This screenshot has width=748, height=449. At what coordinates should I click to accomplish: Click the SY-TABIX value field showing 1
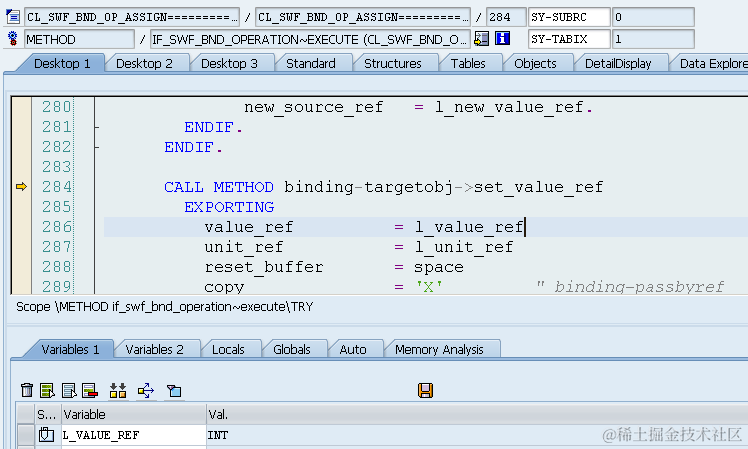point(653,39)
